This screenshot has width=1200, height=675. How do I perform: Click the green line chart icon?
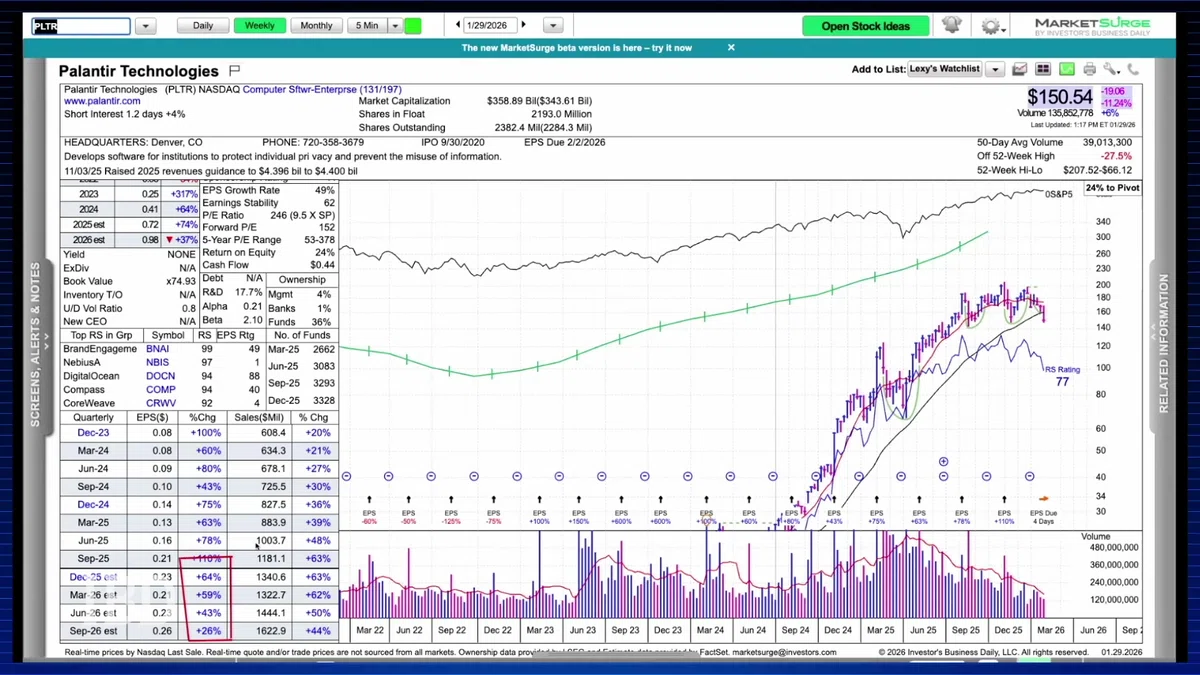[x=1066, y=69]
